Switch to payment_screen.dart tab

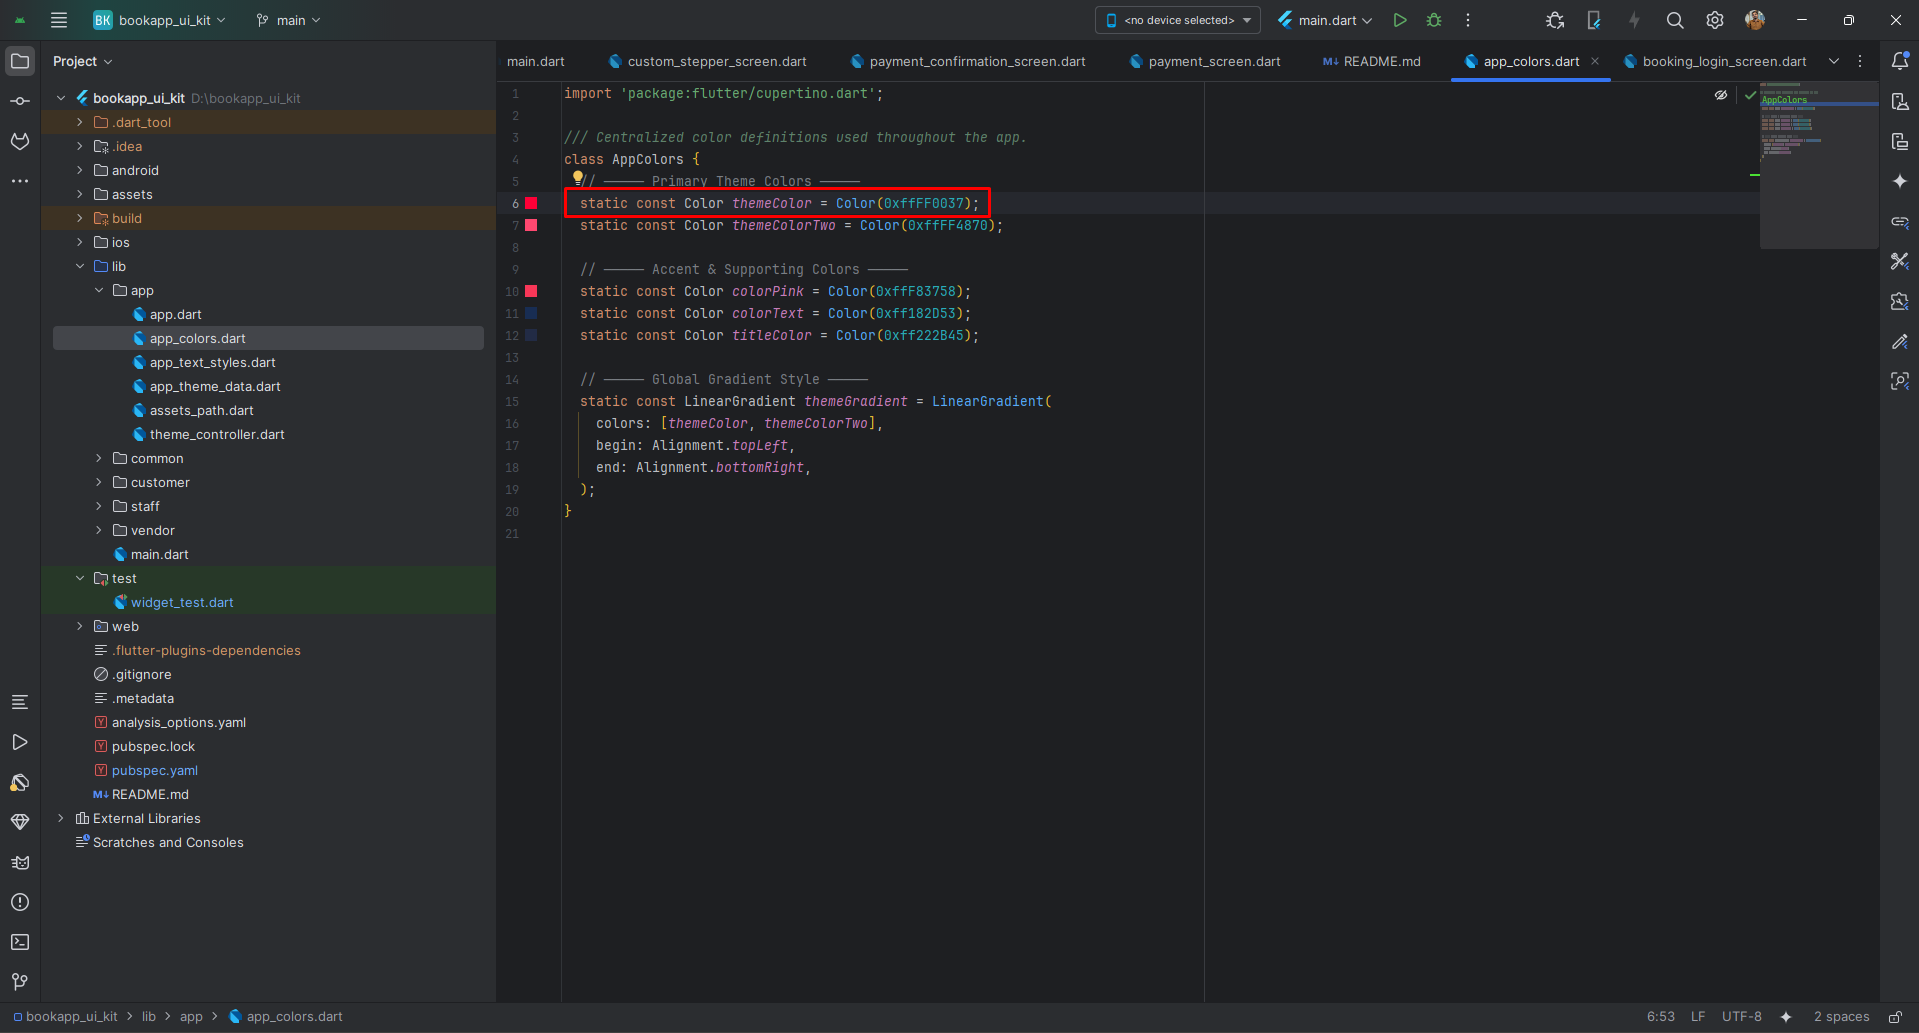(x=1205, y=61)
